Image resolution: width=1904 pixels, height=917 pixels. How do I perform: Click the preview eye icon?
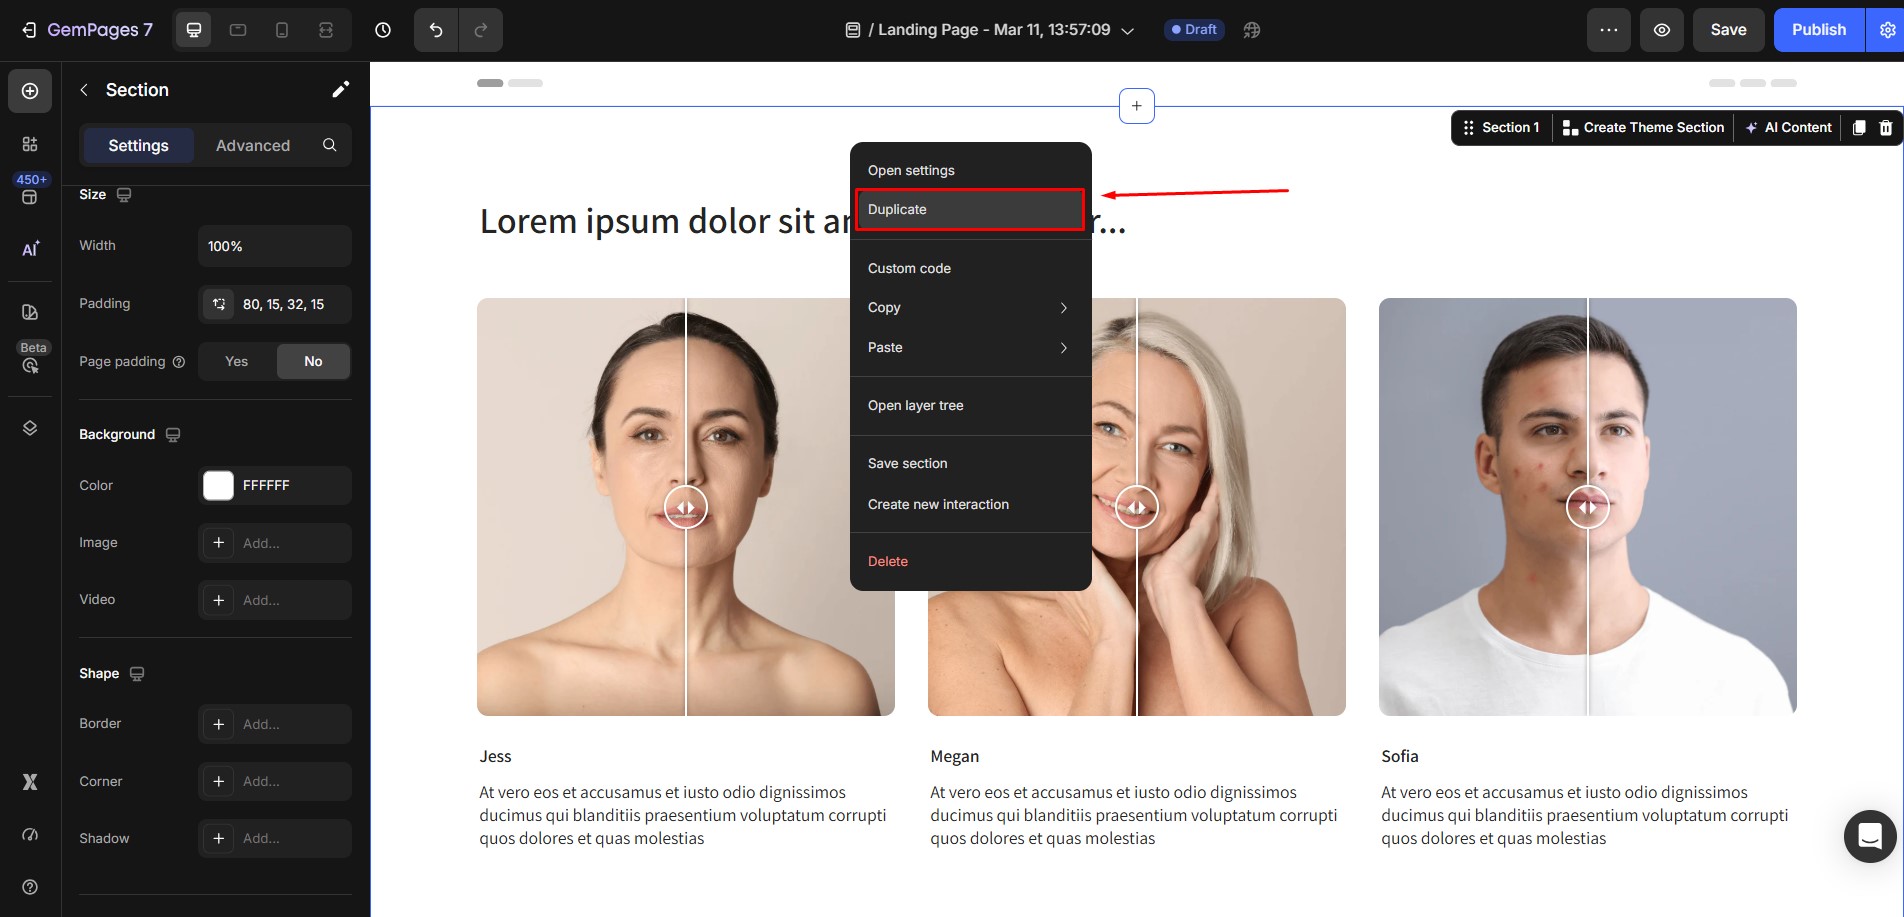pos(1661,30)
